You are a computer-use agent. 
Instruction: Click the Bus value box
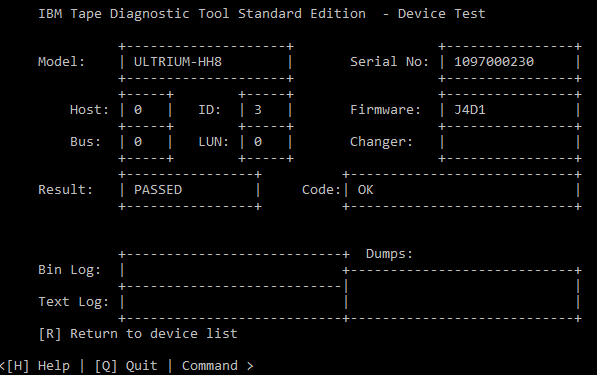click(x=146, y=142)
